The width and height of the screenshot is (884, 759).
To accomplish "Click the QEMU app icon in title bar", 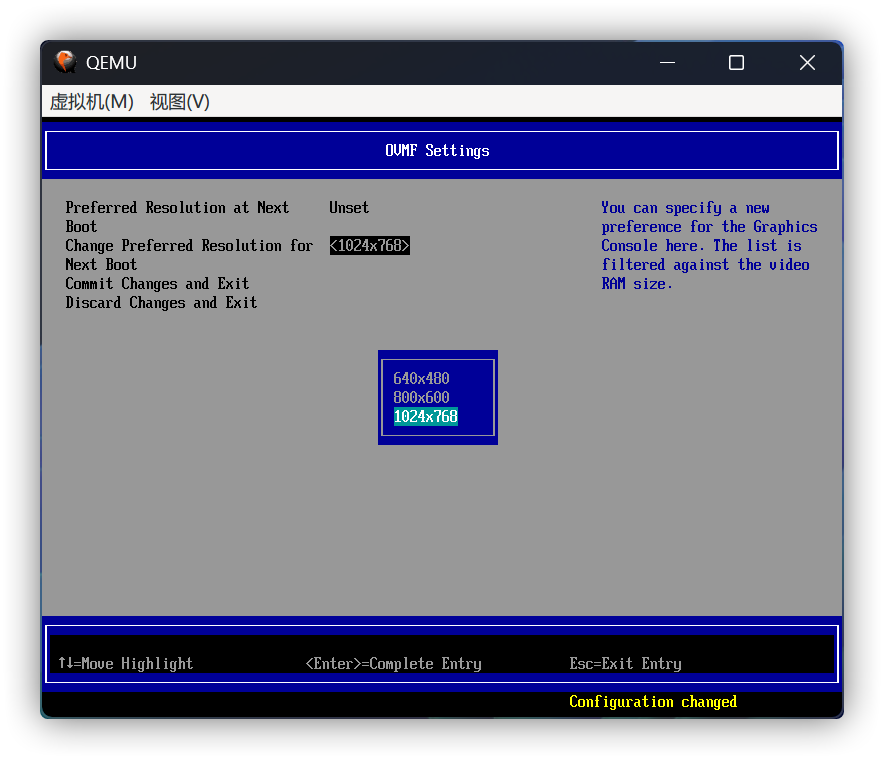I will [x=65, y=62].
